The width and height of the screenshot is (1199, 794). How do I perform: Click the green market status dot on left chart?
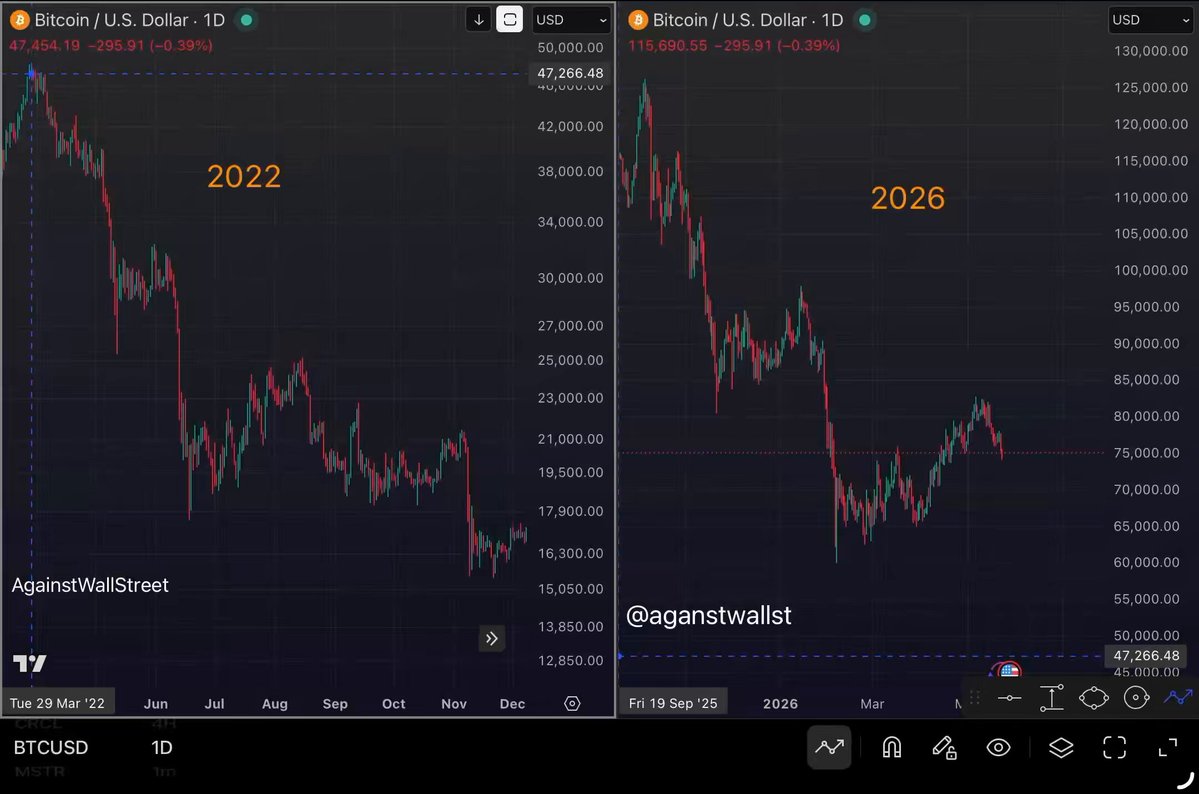point(246,20)
